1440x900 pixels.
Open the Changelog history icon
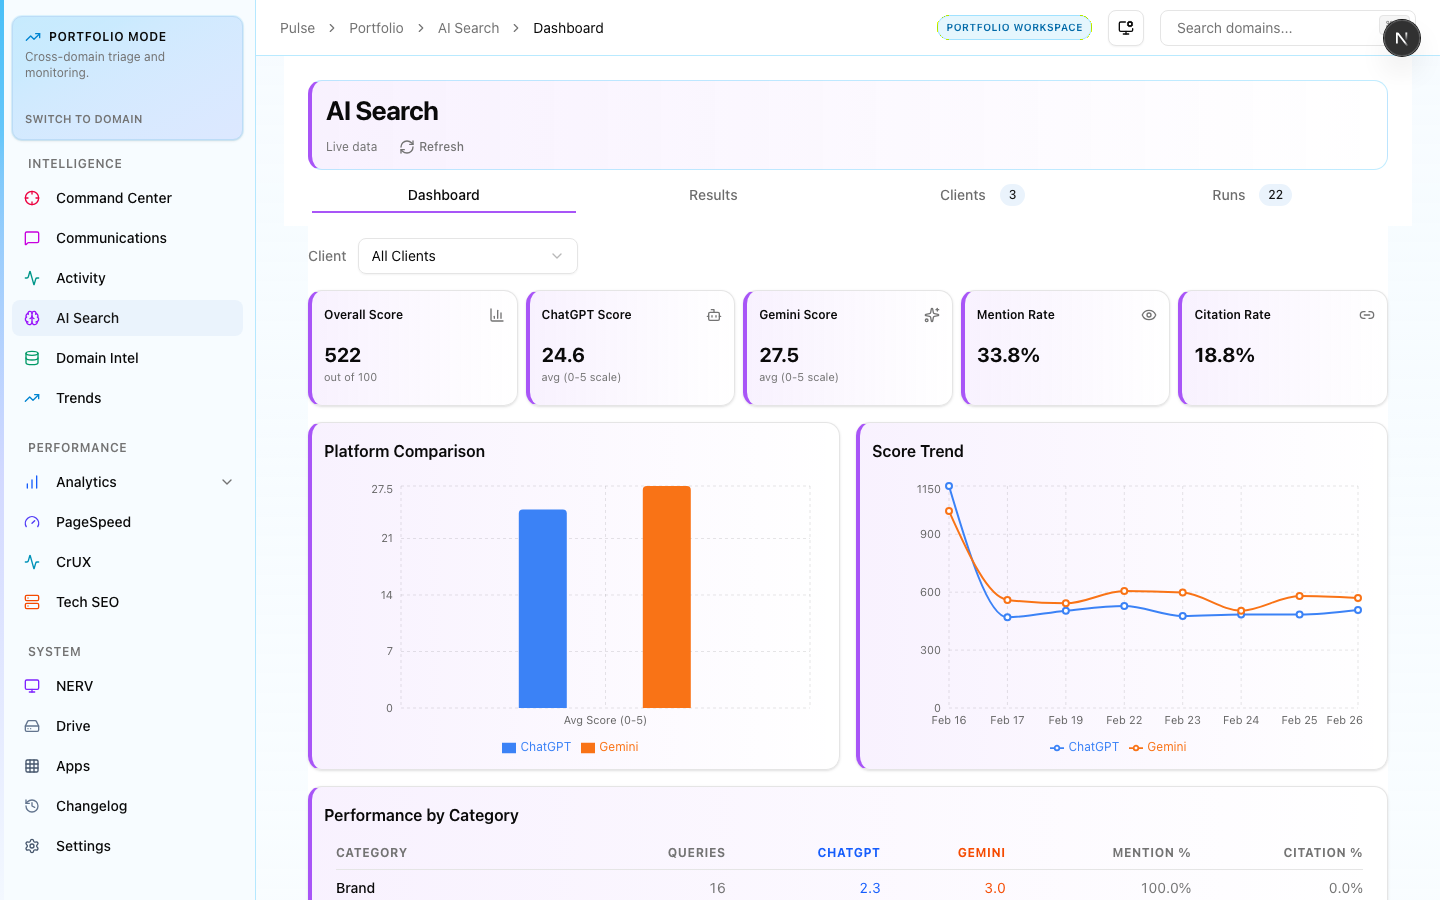tap(32, 806)
